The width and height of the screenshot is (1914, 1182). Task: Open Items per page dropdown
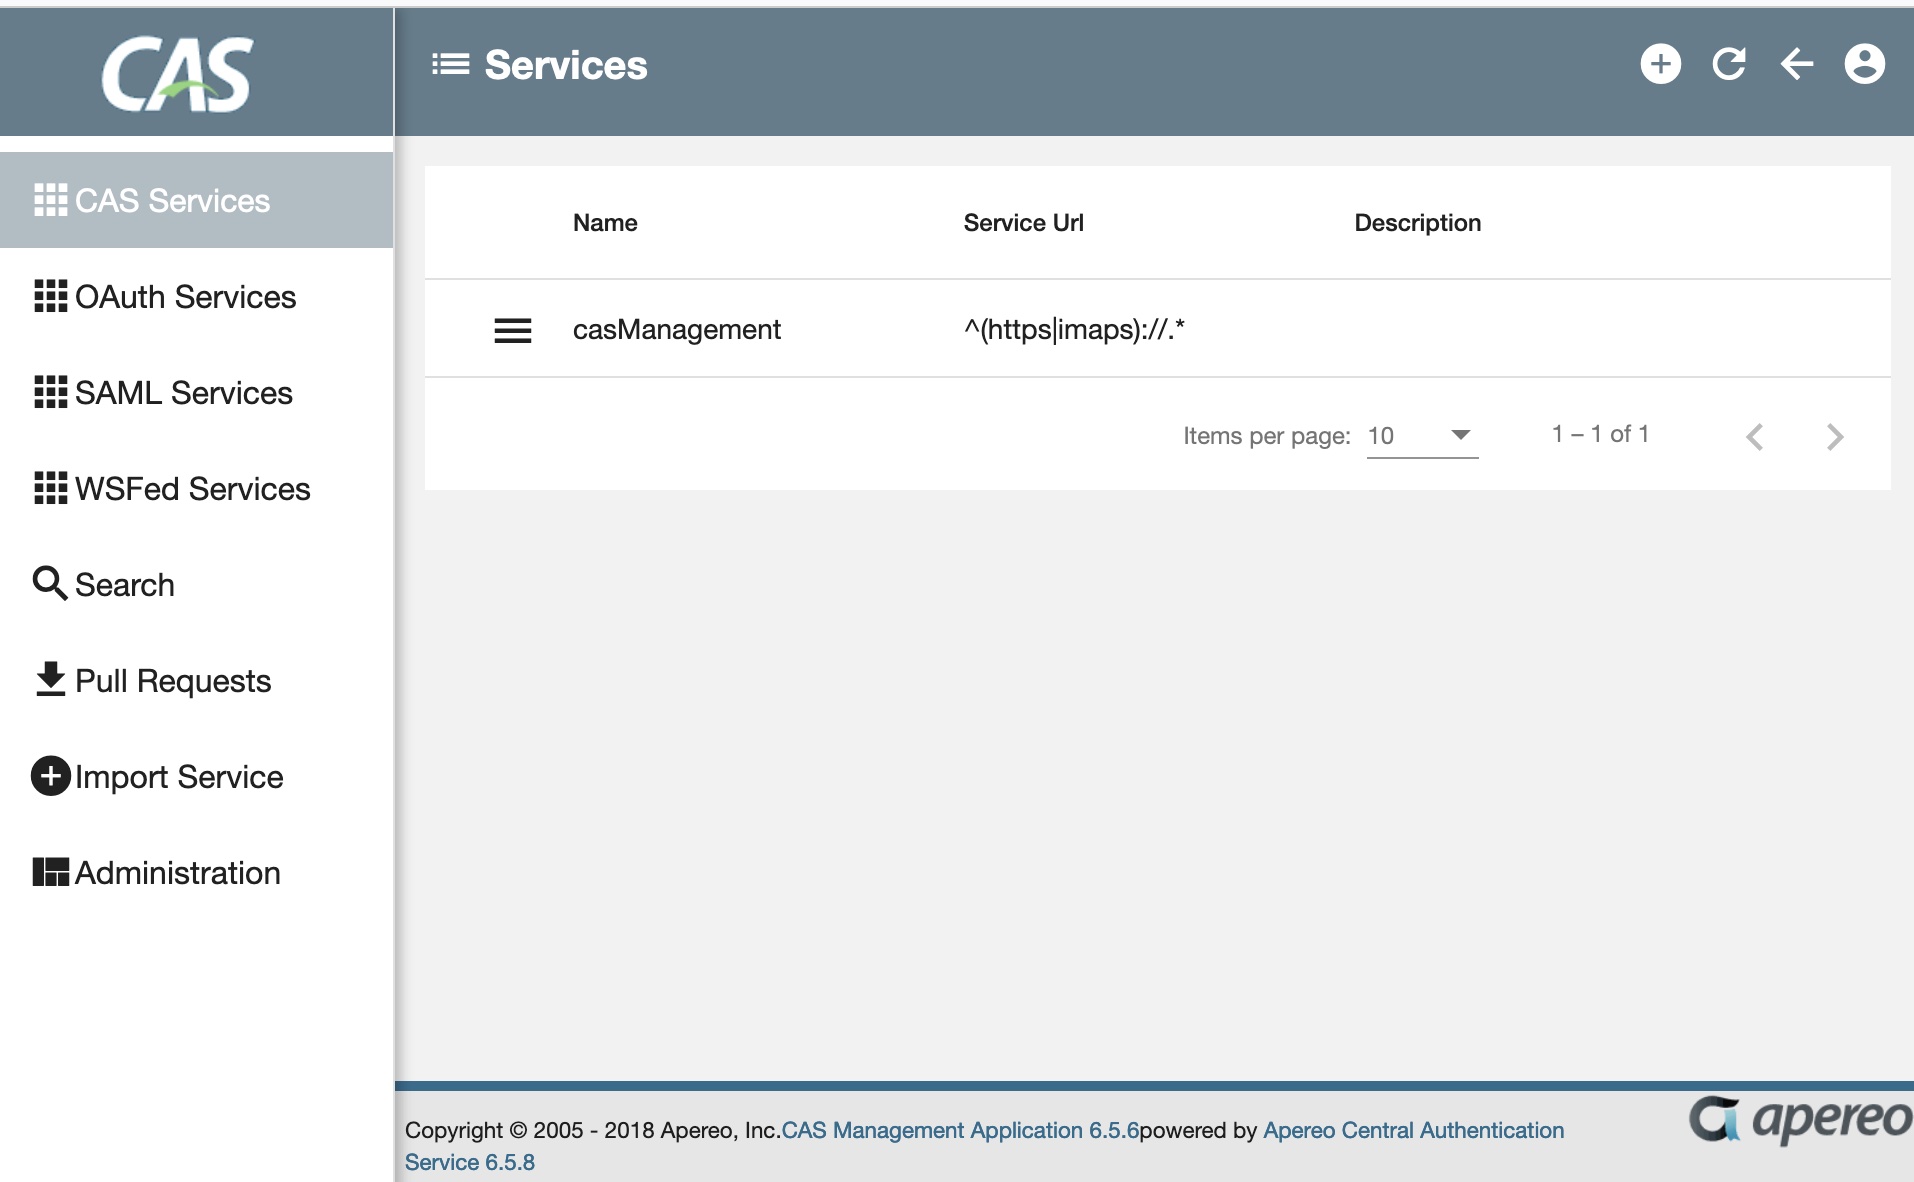[1422, 436]
